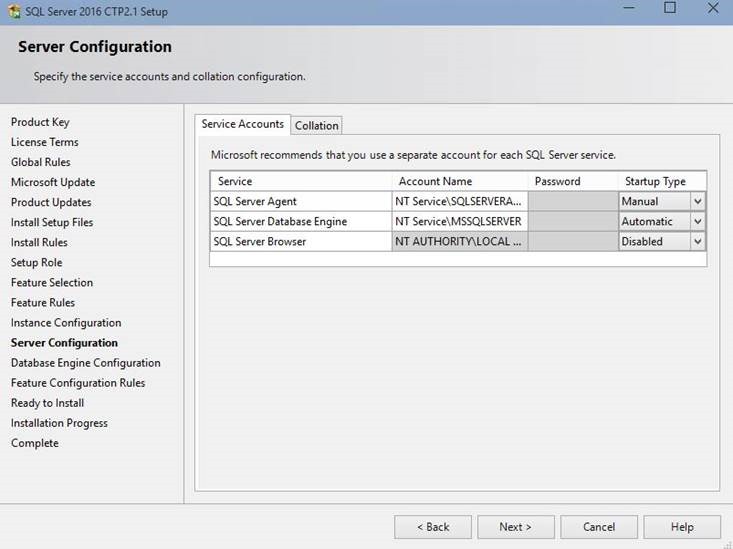This screenshot has height=549, width=733.
Task: Switch to the Collation tab
Action: click(x=316, y=125)
